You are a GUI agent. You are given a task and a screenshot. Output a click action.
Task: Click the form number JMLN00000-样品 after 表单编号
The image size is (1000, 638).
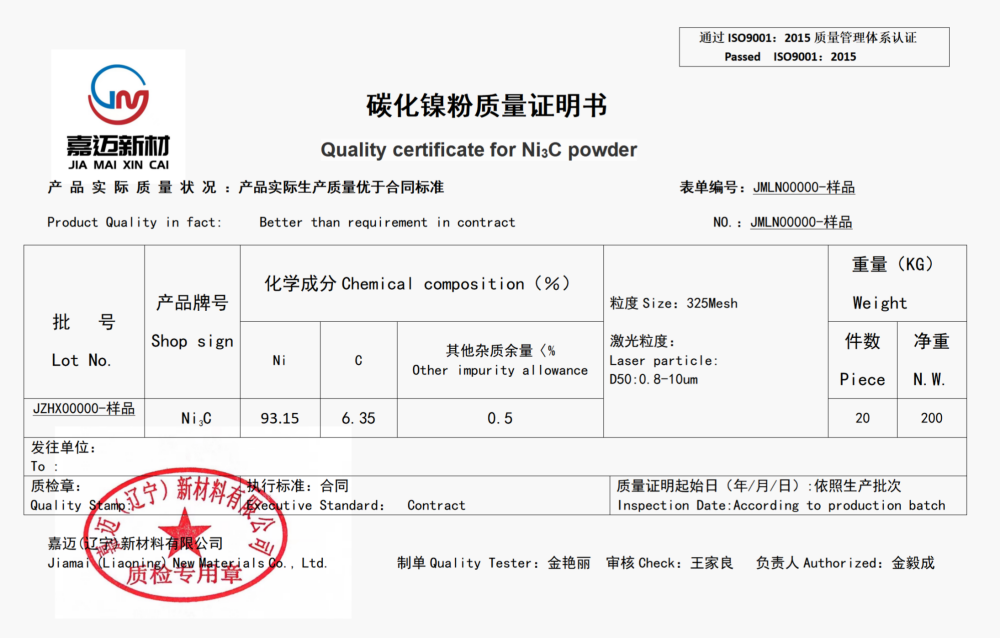803,187
